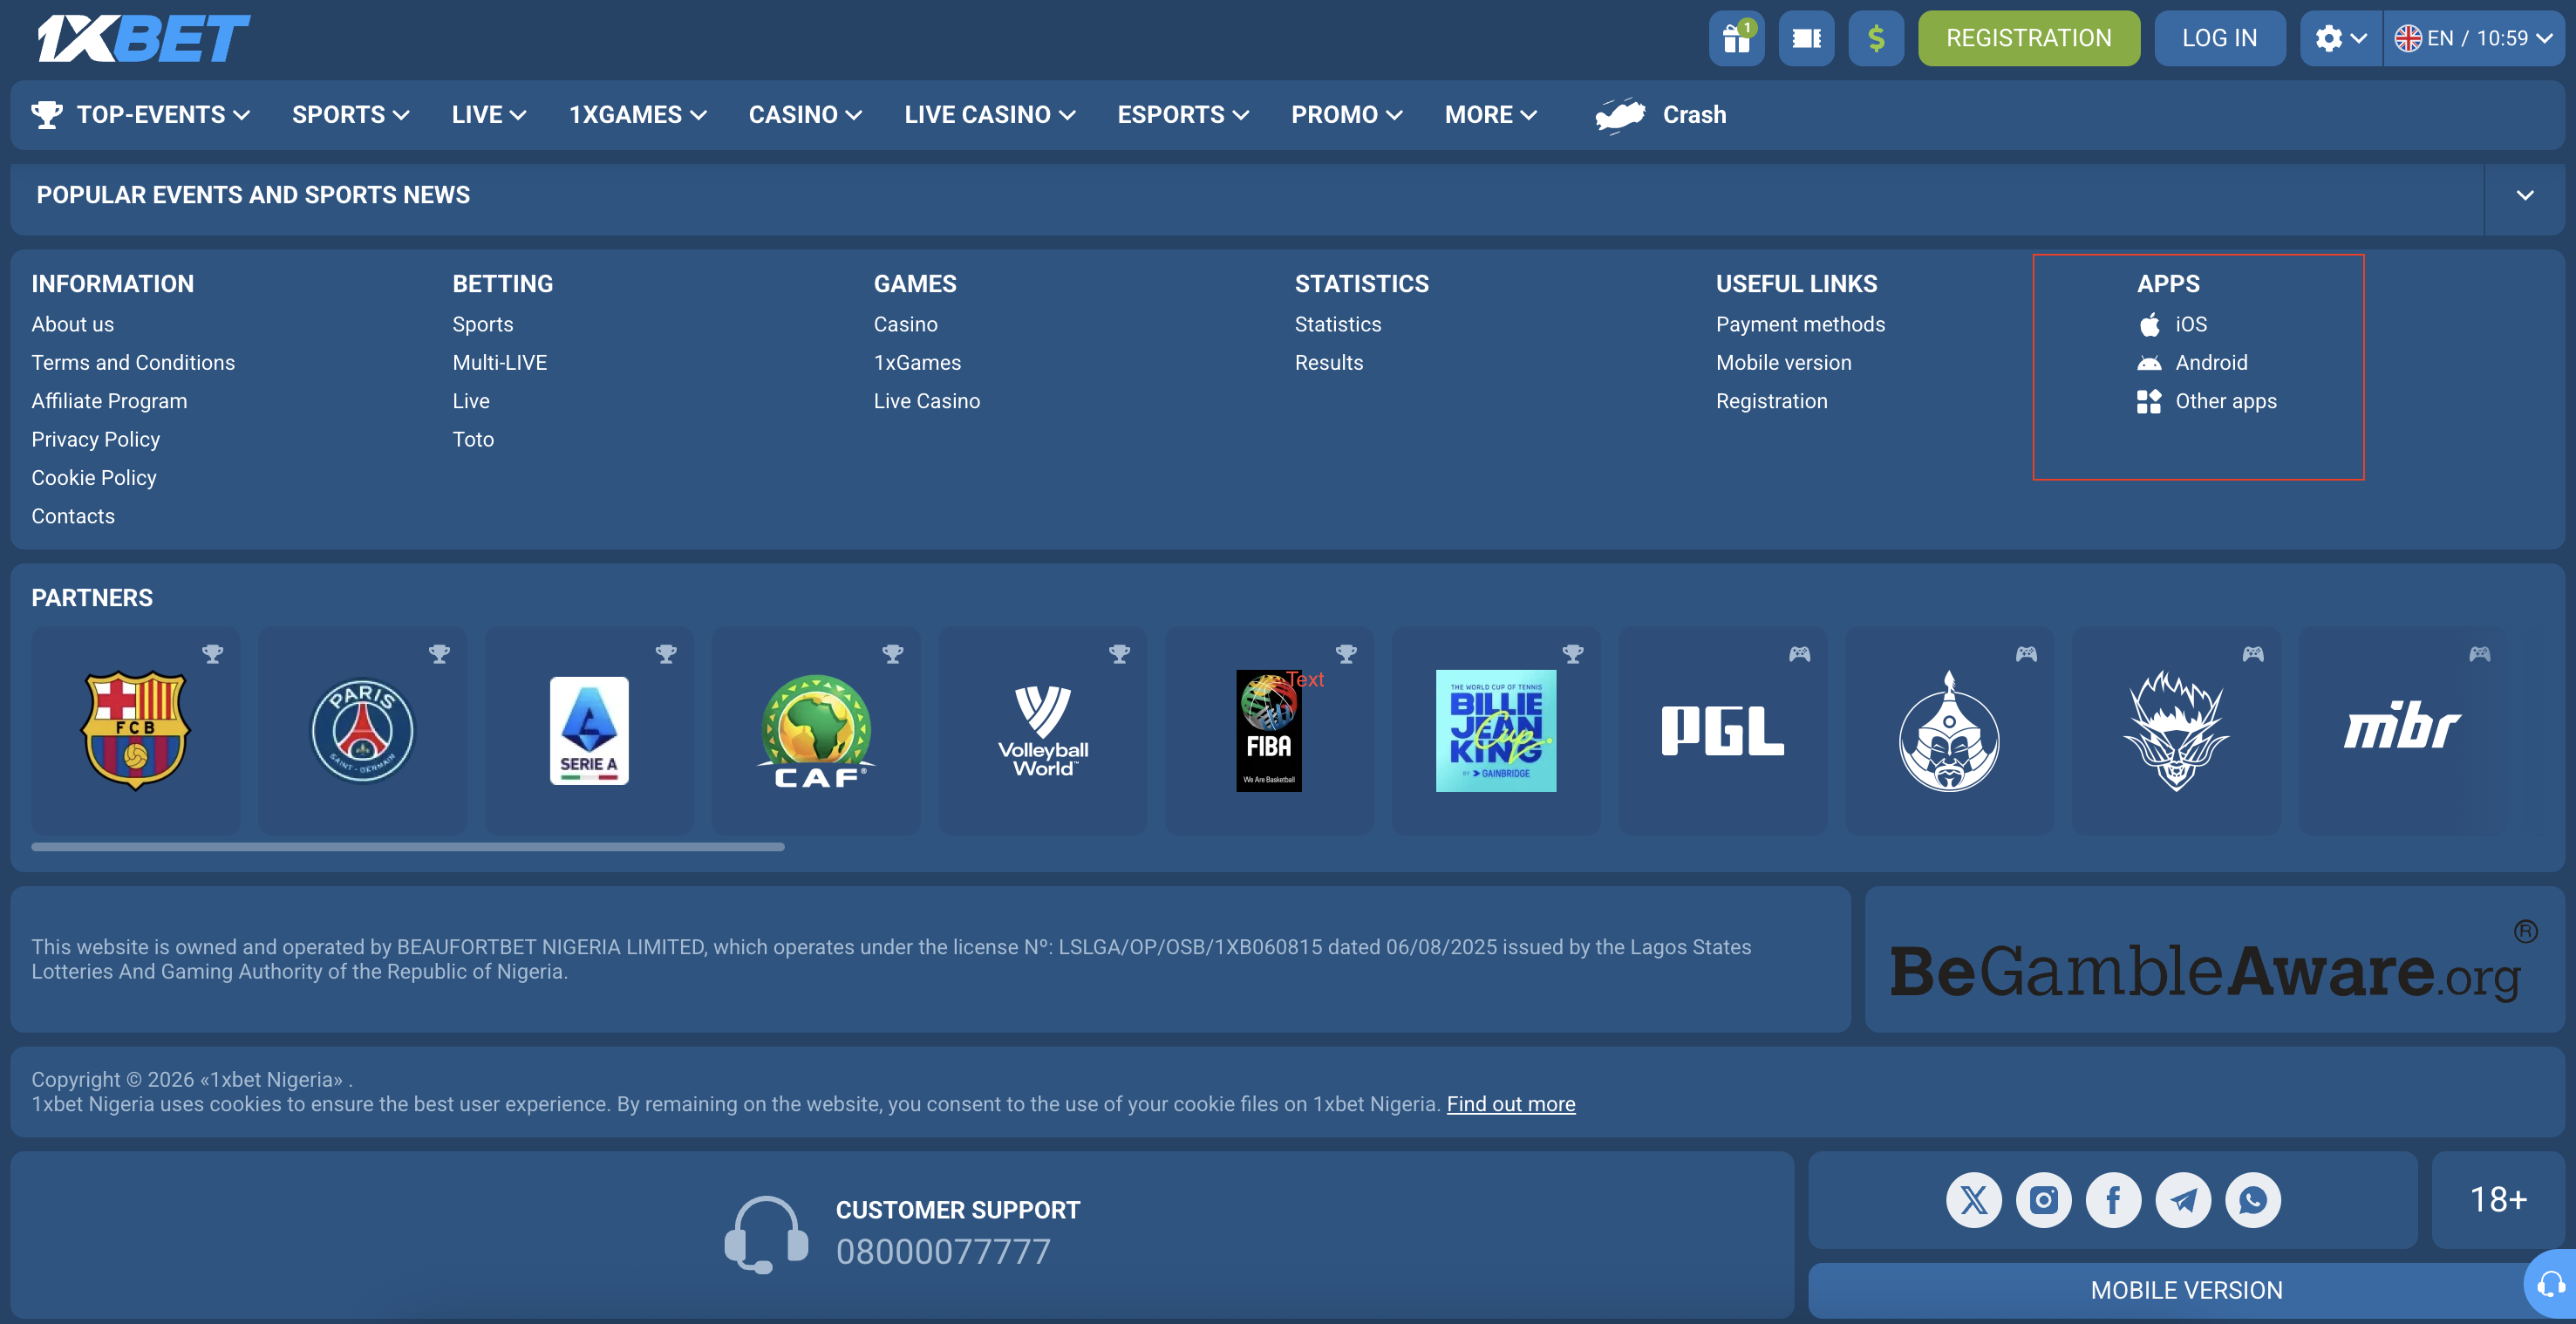
Task: Click the BeGambleAware.org banner
Action: coord(2213,959)
